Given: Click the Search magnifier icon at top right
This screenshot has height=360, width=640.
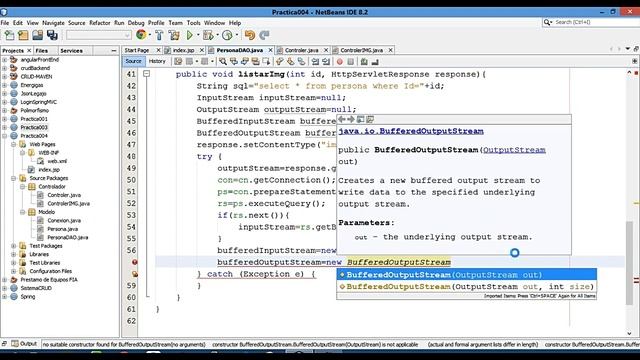Looking at the screenshot, I should click(547, 22).
